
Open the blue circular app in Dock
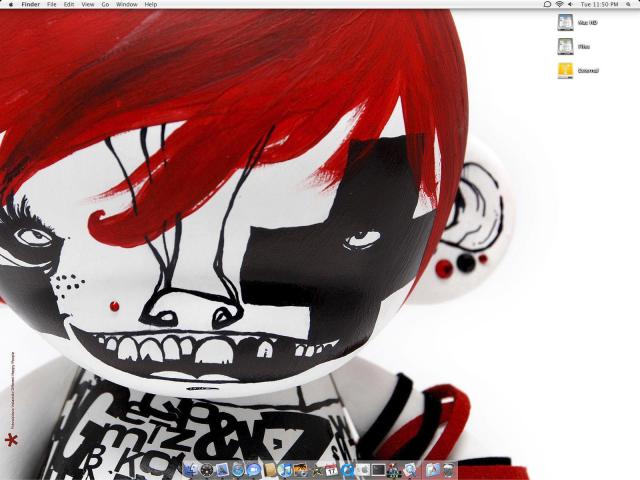point(348,470)
